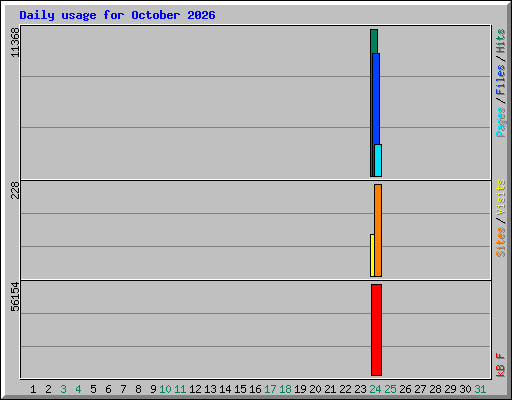This screenshot has height=400, width=512.
Task: Click day 30 on the x-axis
Action: pyautogui.click(x=465, y=389)
